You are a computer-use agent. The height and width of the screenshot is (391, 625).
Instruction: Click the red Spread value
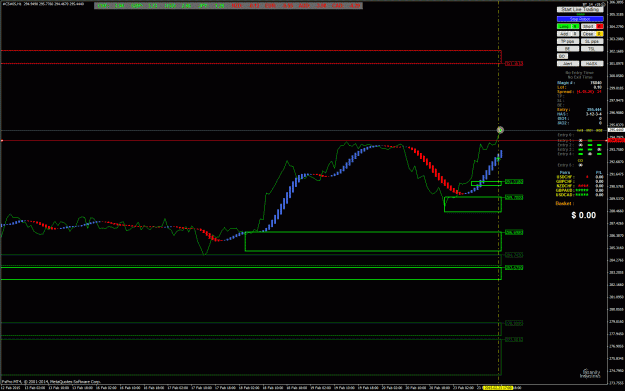589,92
